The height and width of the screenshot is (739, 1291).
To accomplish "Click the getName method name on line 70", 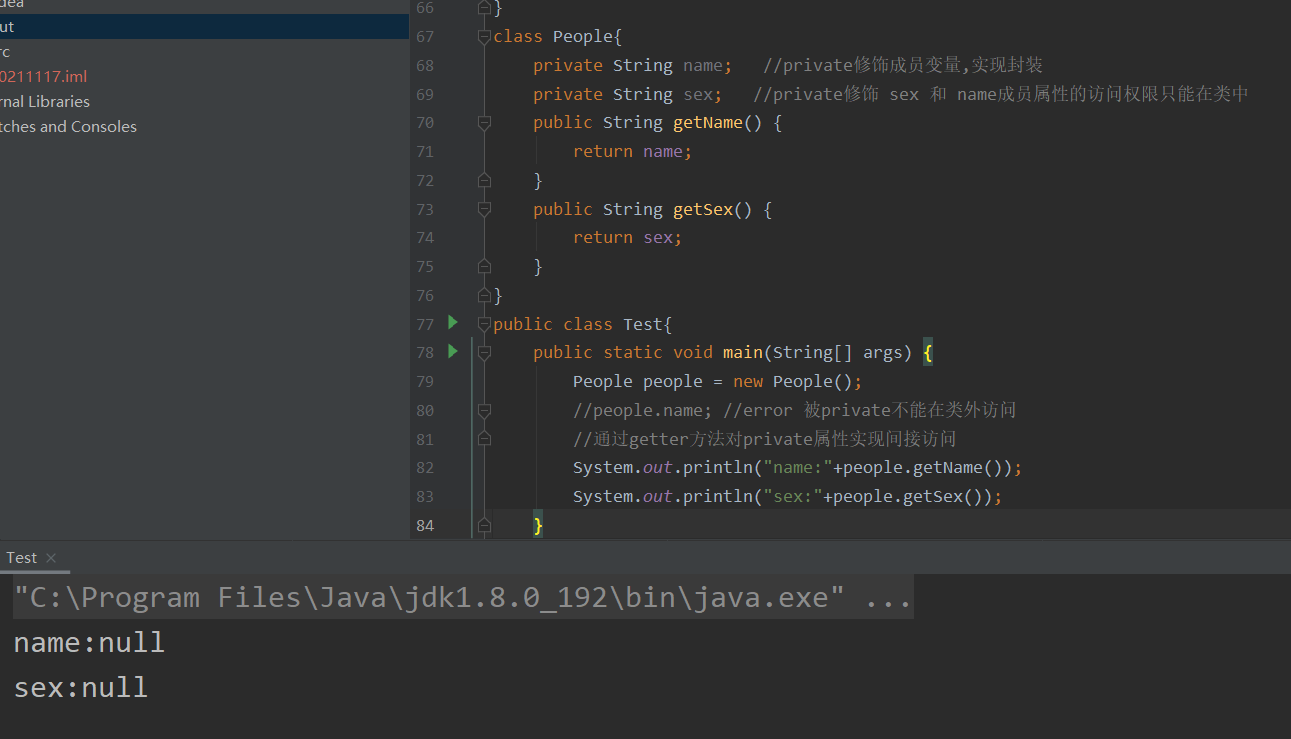I will [x=707, y=122].
